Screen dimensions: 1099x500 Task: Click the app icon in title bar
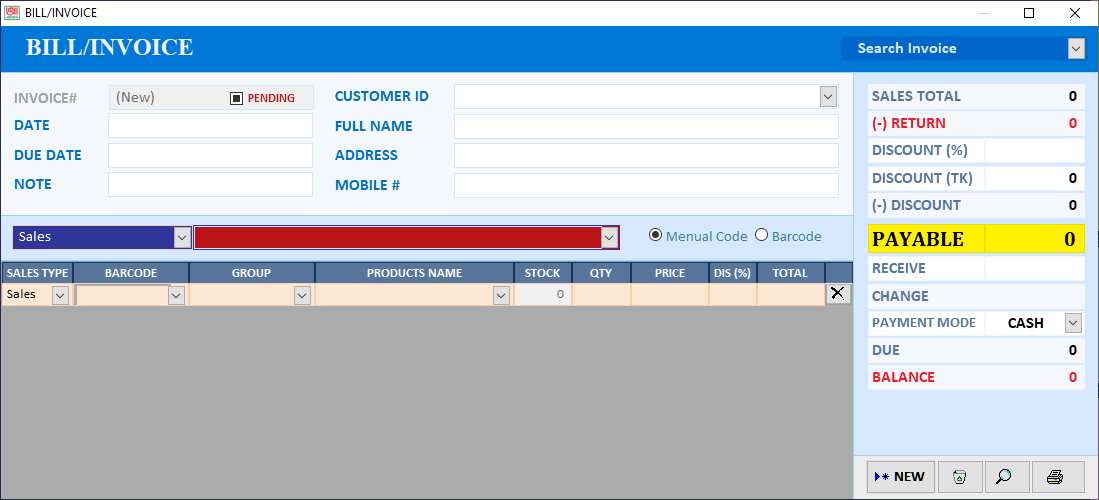pyautogui.click(x=12, y=13)
